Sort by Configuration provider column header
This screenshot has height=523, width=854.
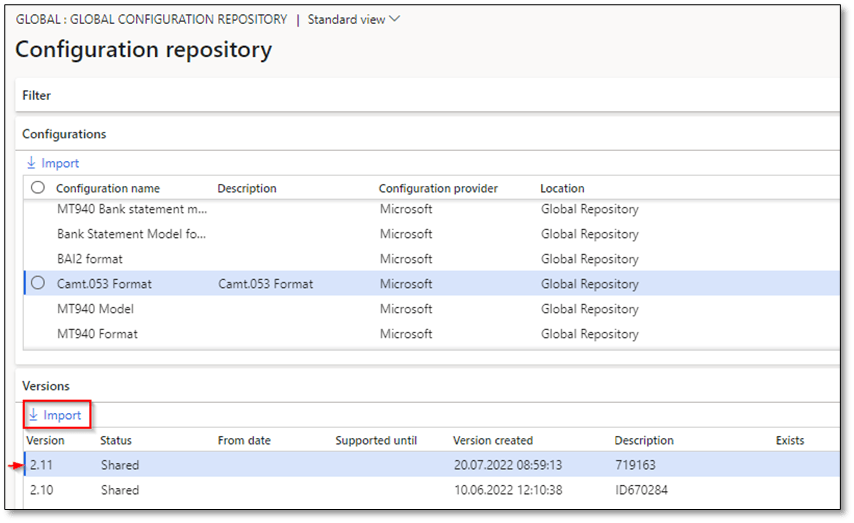[438, 188]
